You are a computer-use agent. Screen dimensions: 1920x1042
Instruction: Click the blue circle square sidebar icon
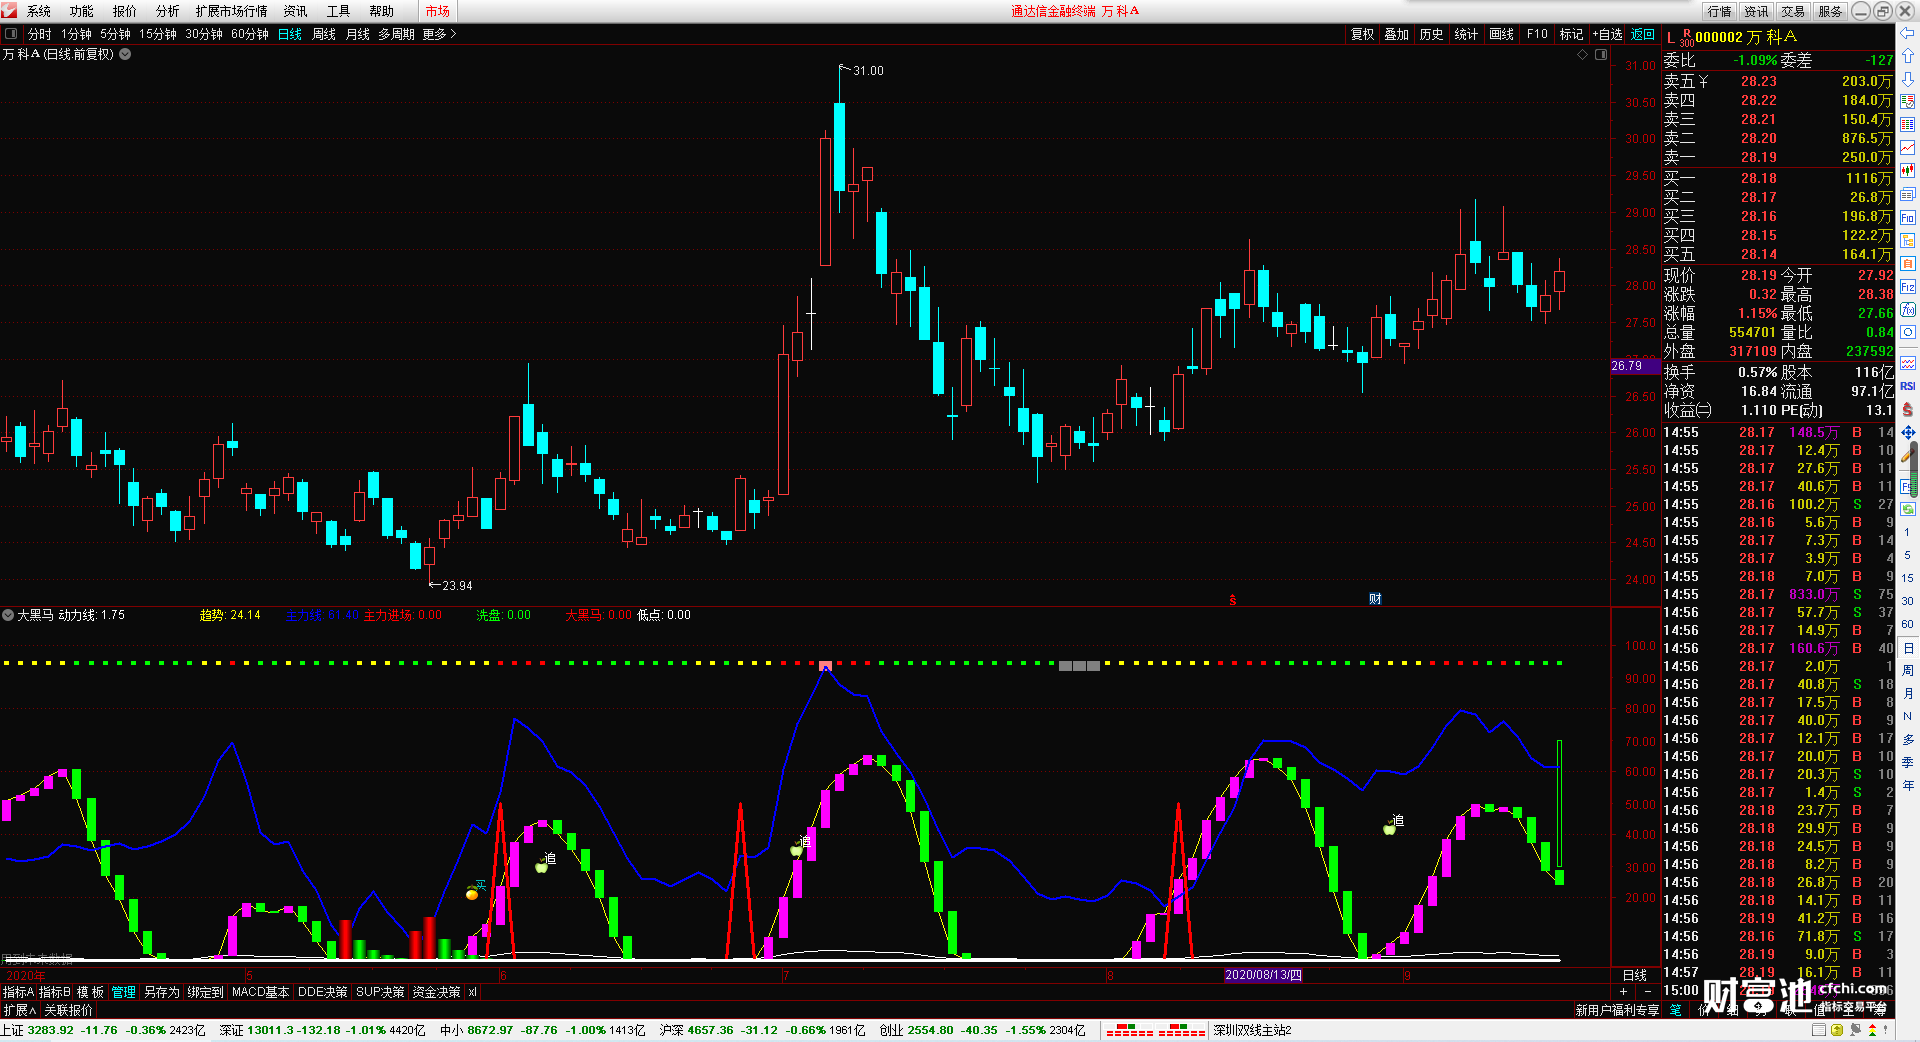click(1908, 333)
